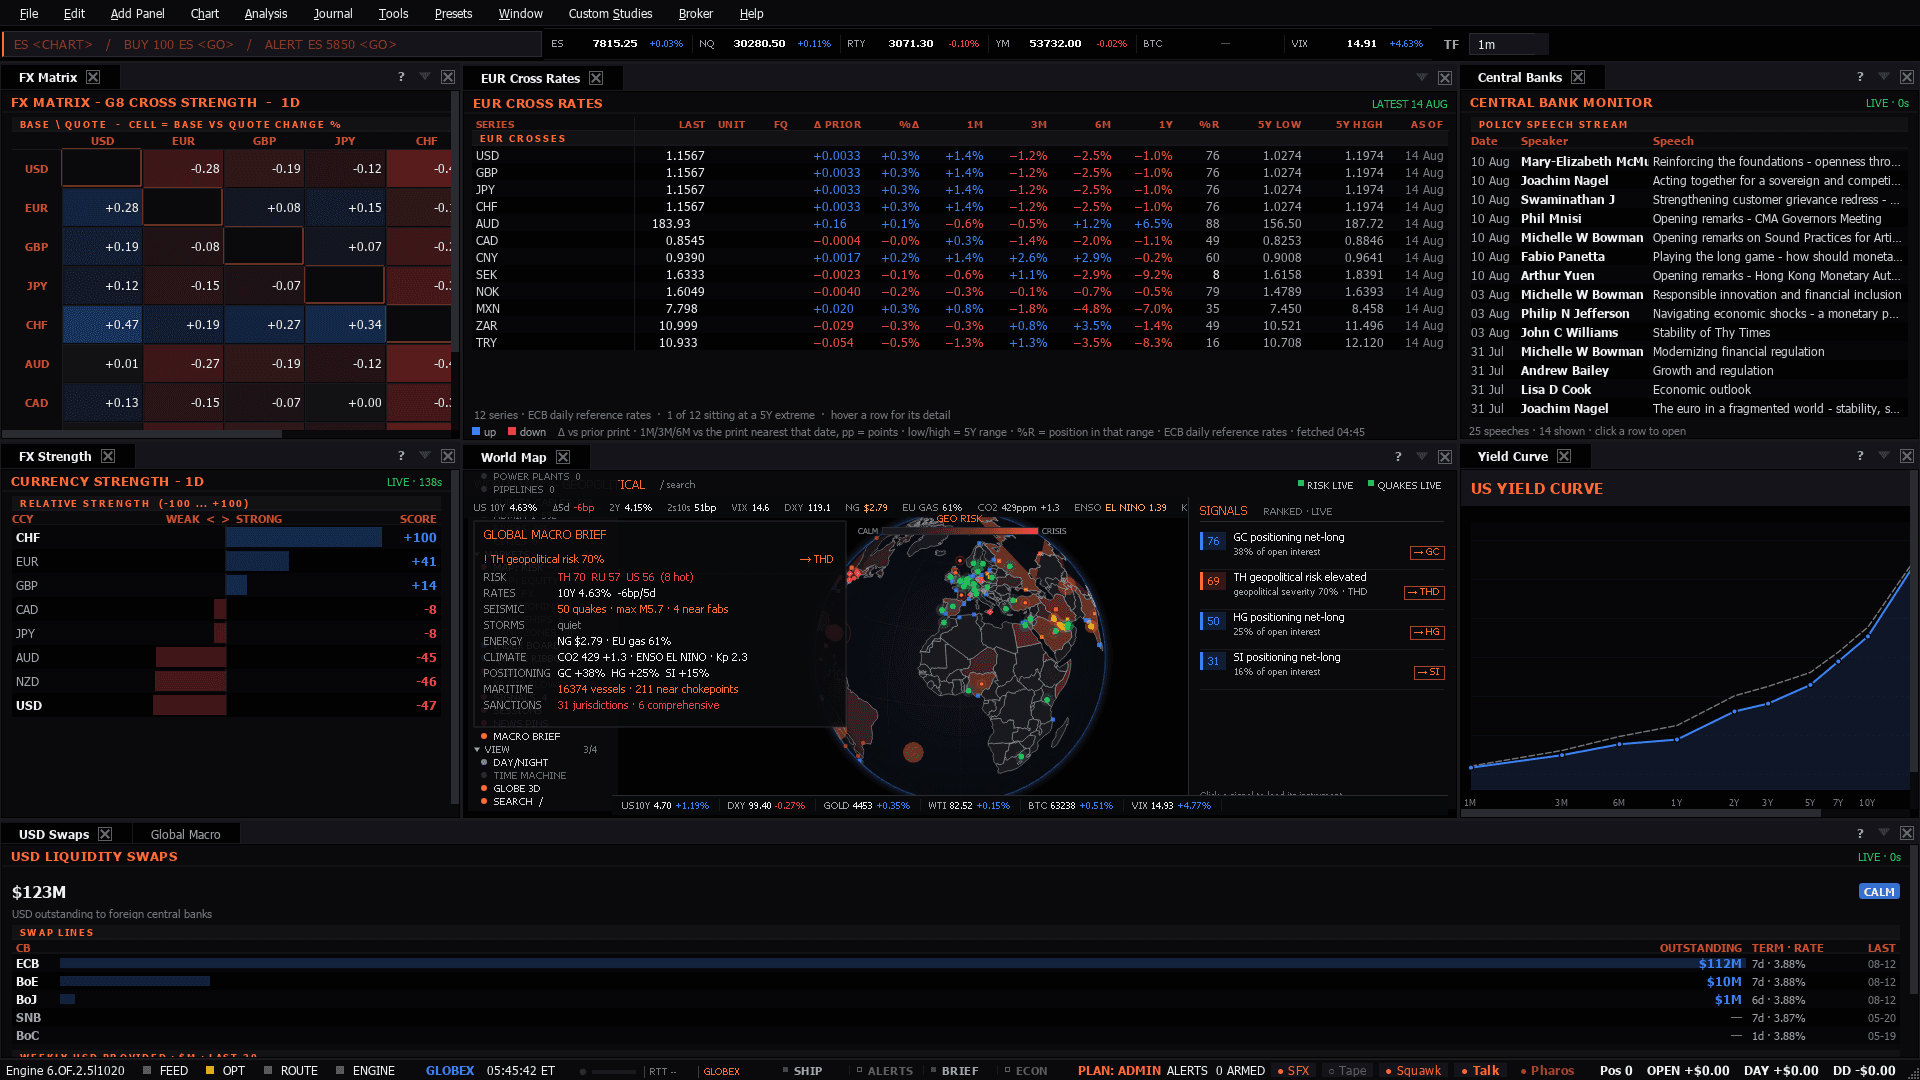
Task: Open FX Matrix panel dropdown arrow
Action: (x=424, y=77)
